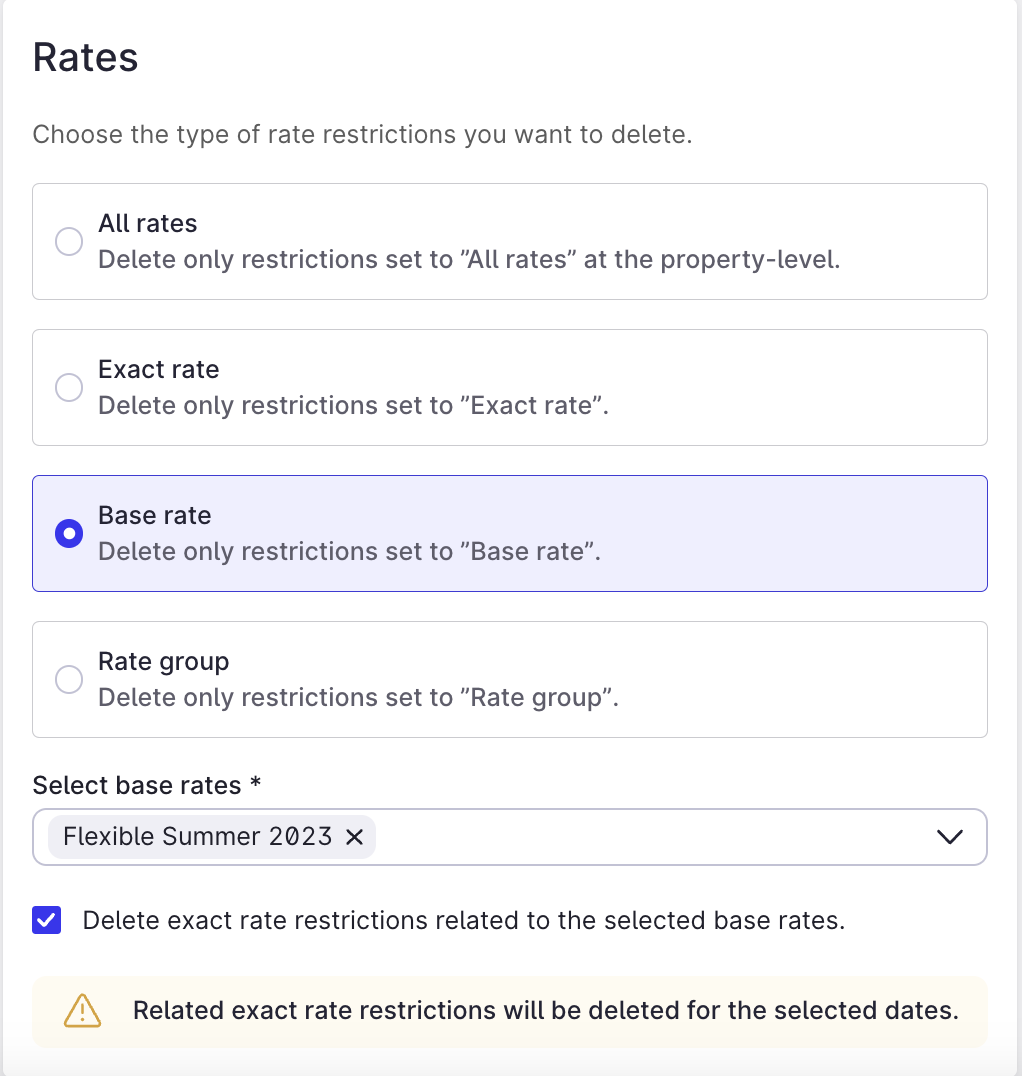Image resolution: width=1022 pixels, height=1076 pixels.
Task: Expand the base rates dropdown chevron
Action: coord(950,837)
